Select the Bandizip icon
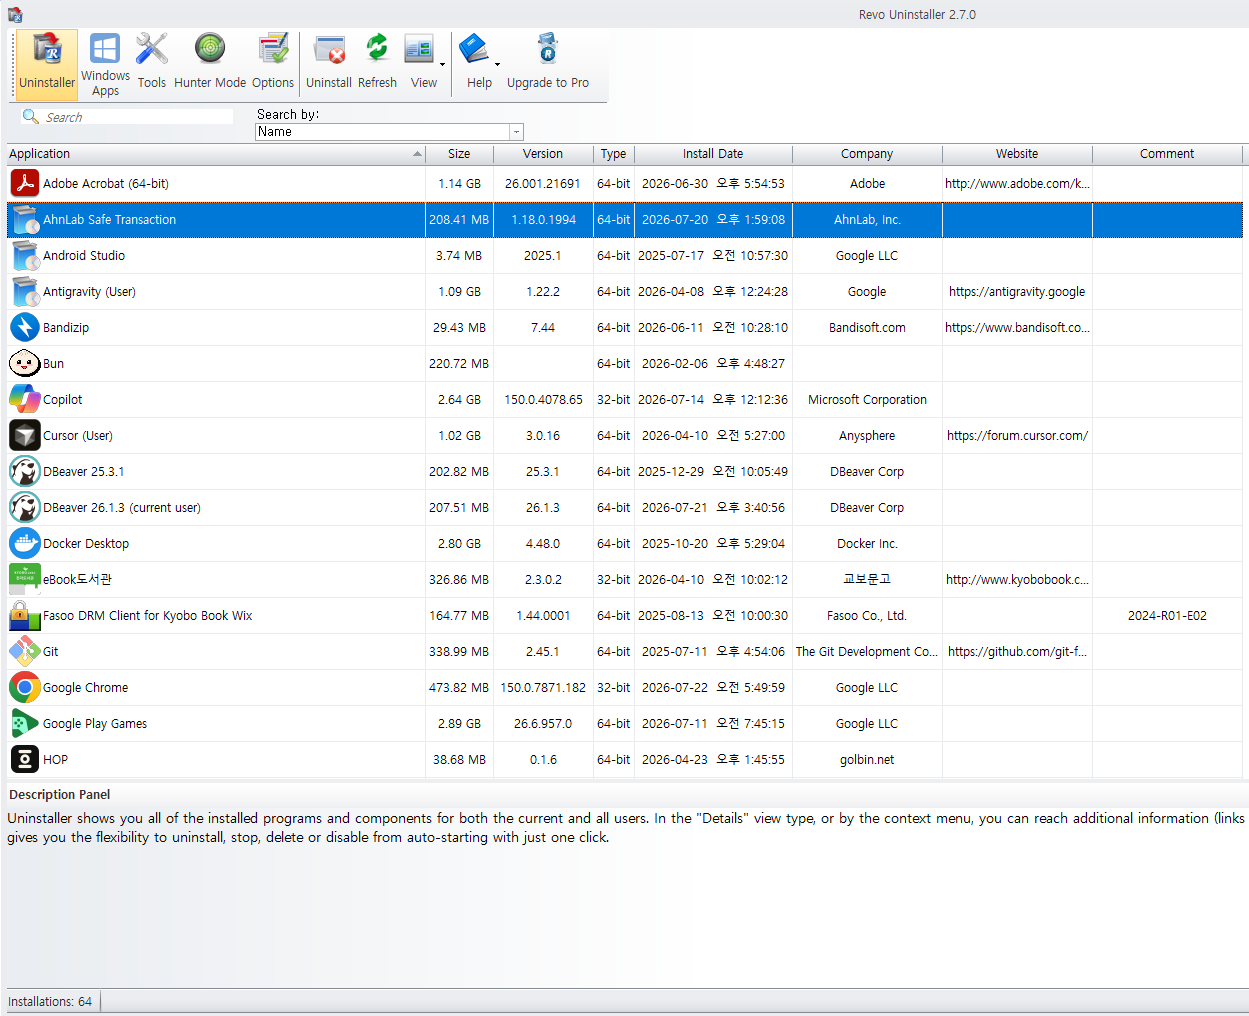Viewport: 1249px width, 1016px height. click(25, 327)
